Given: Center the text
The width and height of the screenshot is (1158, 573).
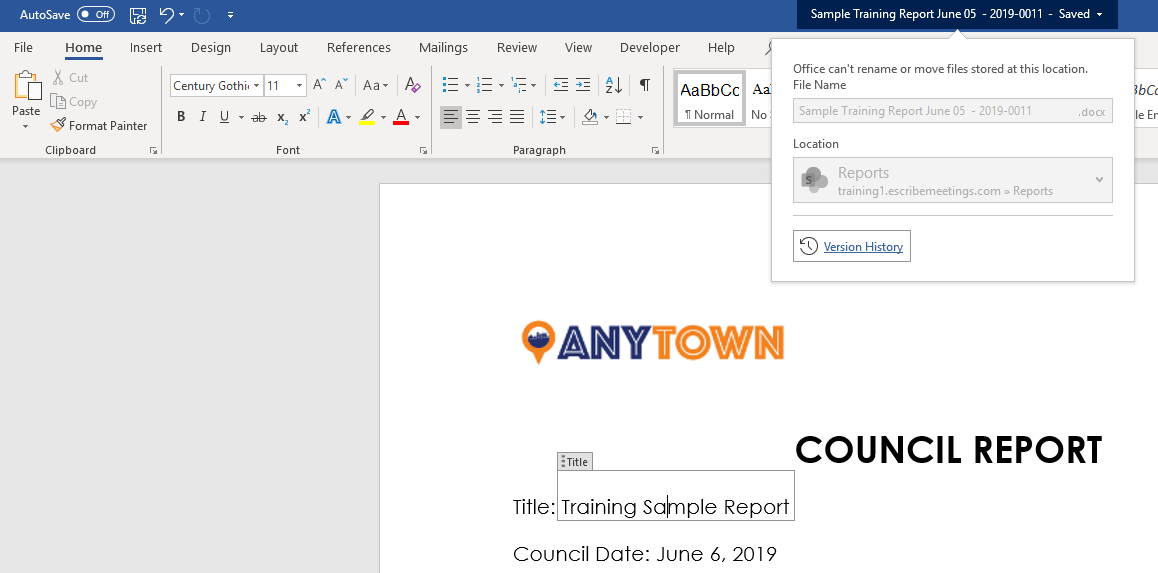Looking at the screenshot, I should coord(473,117).
